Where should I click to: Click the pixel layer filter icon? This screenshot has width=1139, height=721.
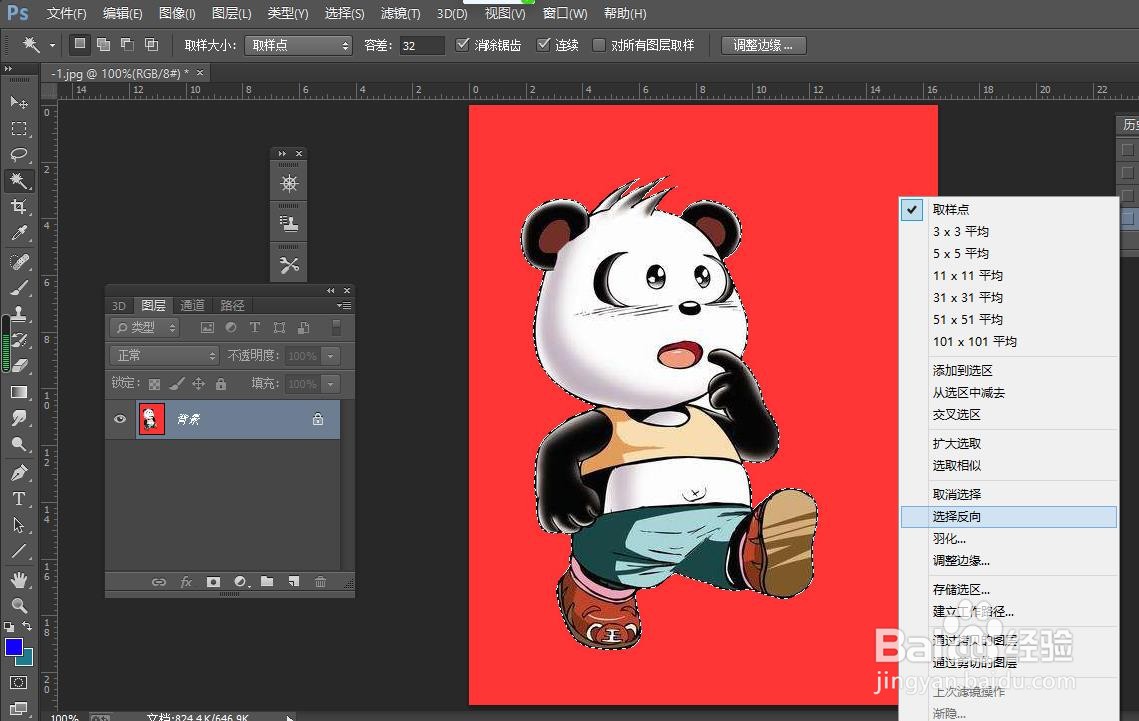tap(207, 328)
